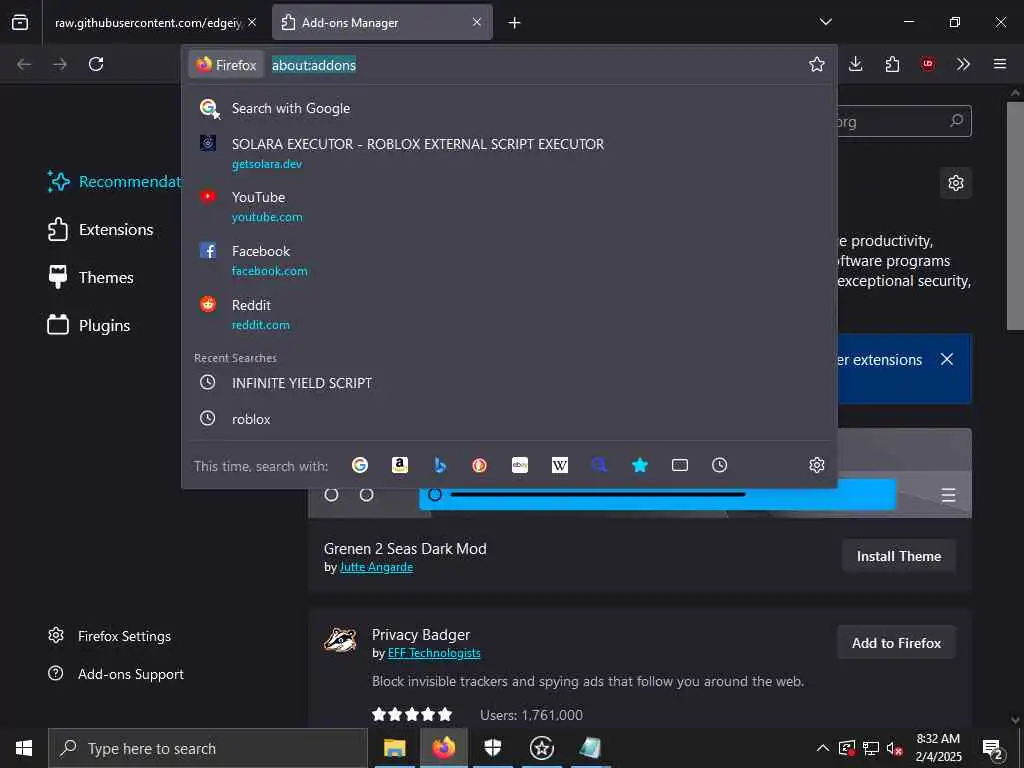
Task: Click the about:addons address text
Action: 314,65
